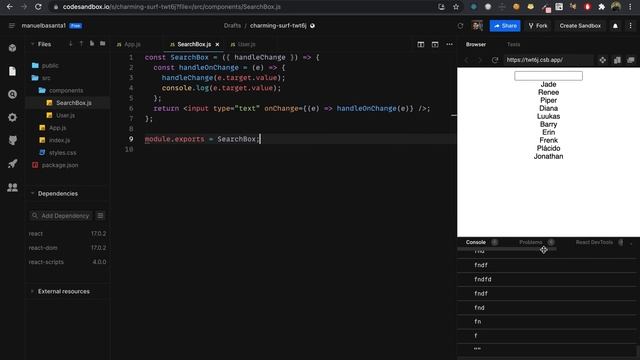The height and width of the screenshot is (360, 640).
Task: Click the react-dom dependency row
Action: pos(67,248)
